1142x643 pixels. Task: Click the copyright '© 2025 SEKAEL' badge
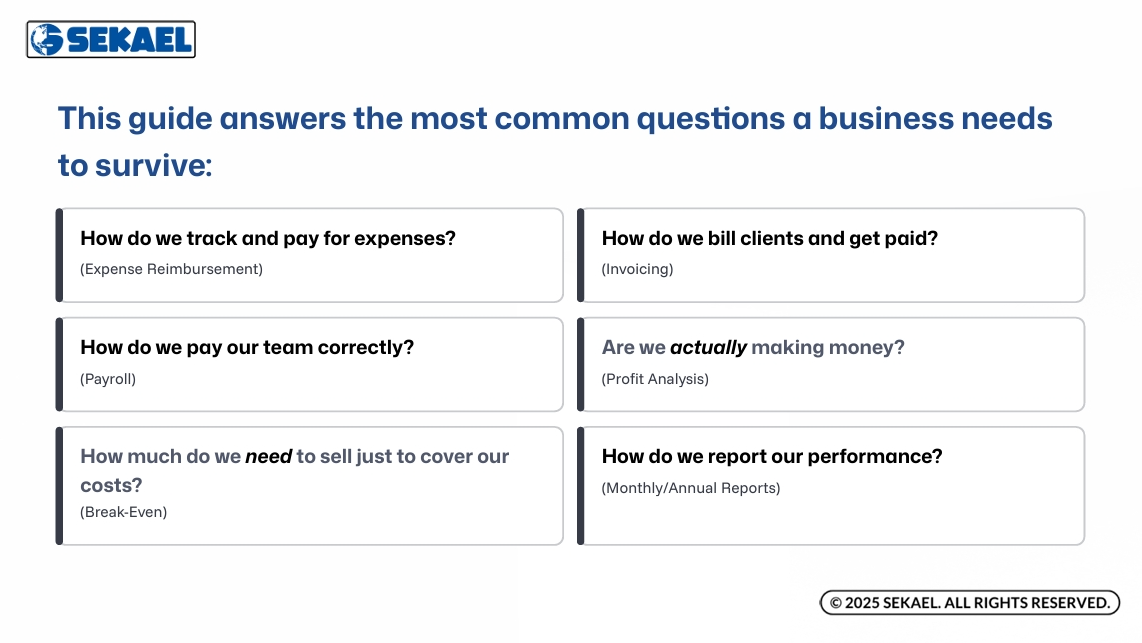coord(969,603)
